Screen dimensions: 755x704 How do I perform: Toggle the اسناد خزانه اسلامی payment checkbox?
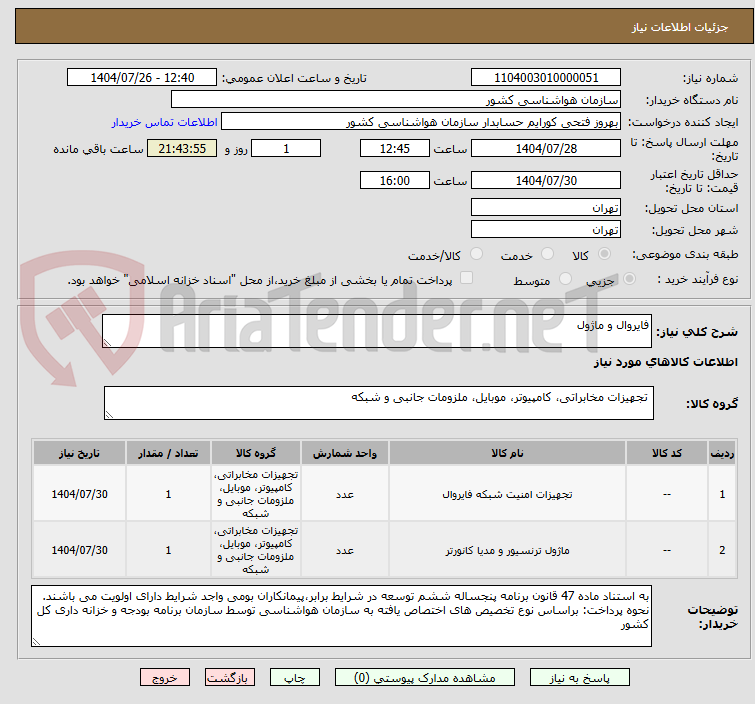pyautogui.click(x=466, y=278)
